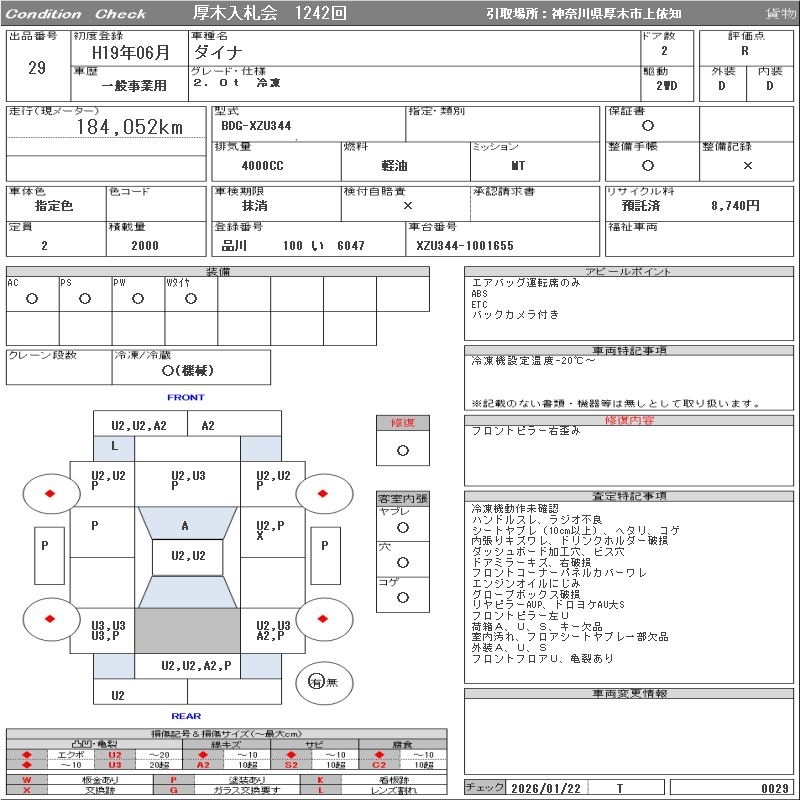Click the 貨物 label in header
The image size is (800, 800).
click(x=781, y=14)
